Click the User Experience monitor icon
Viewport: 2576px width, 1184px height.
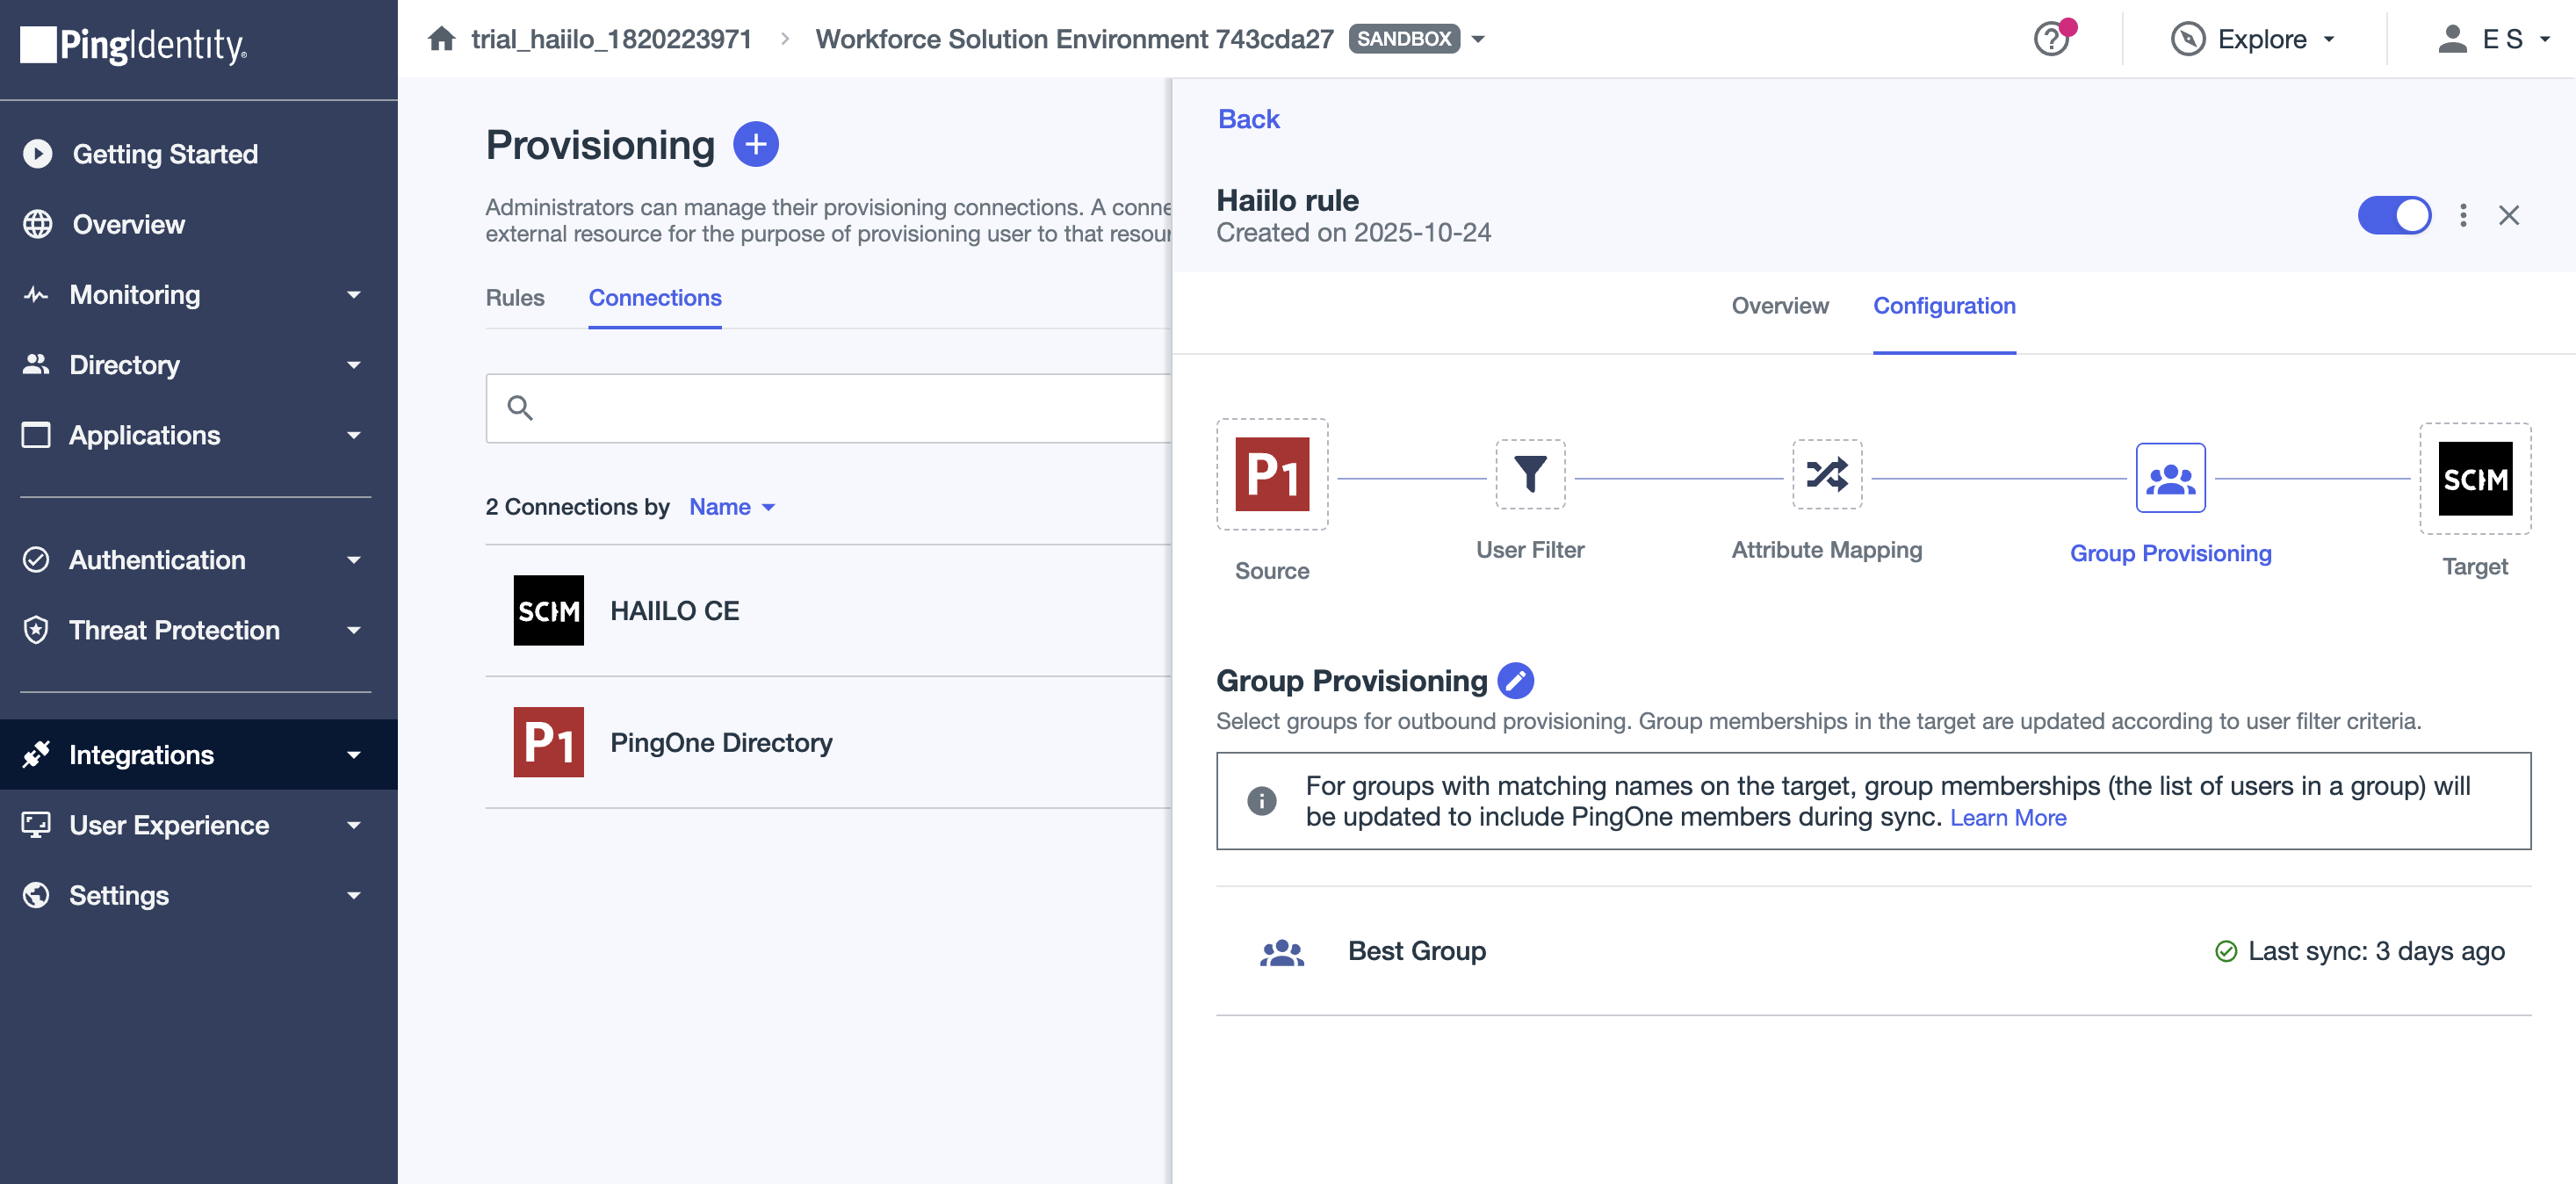(36, 825)
